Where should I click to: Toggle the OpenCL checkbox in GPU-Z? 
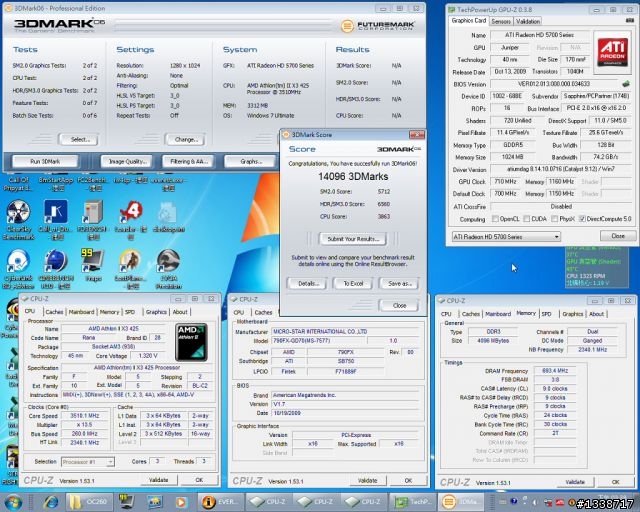[x=495, y=219]
